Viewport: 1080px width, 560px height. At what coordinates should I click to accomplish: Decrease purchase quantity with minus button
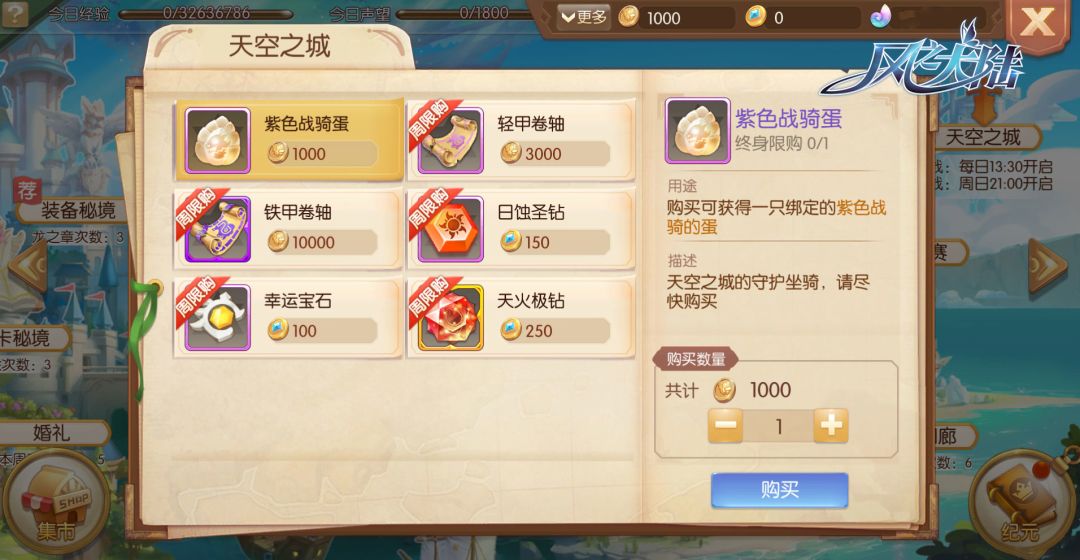click(725, 426)
